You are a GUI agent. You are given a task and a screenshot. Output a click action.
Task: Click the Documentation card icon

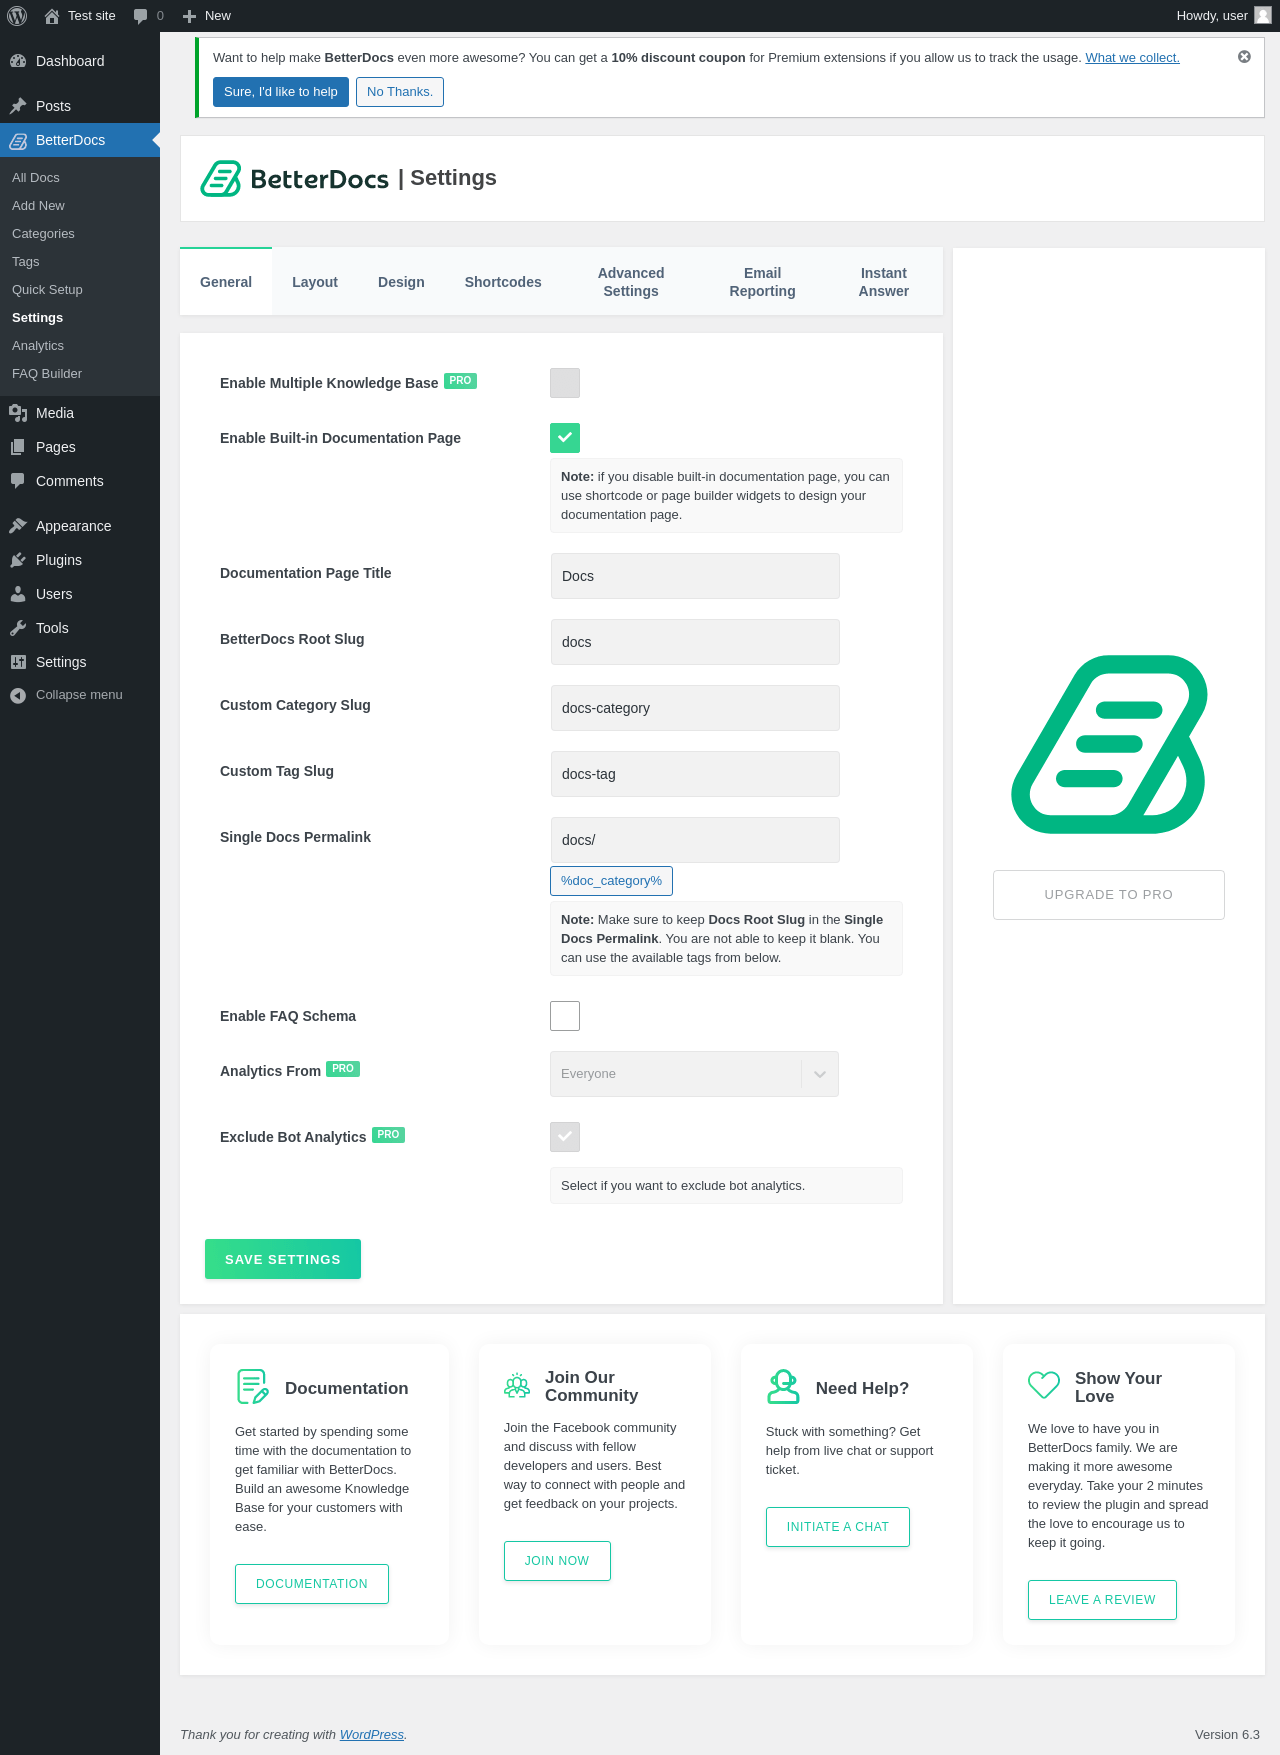point(253,1387)
